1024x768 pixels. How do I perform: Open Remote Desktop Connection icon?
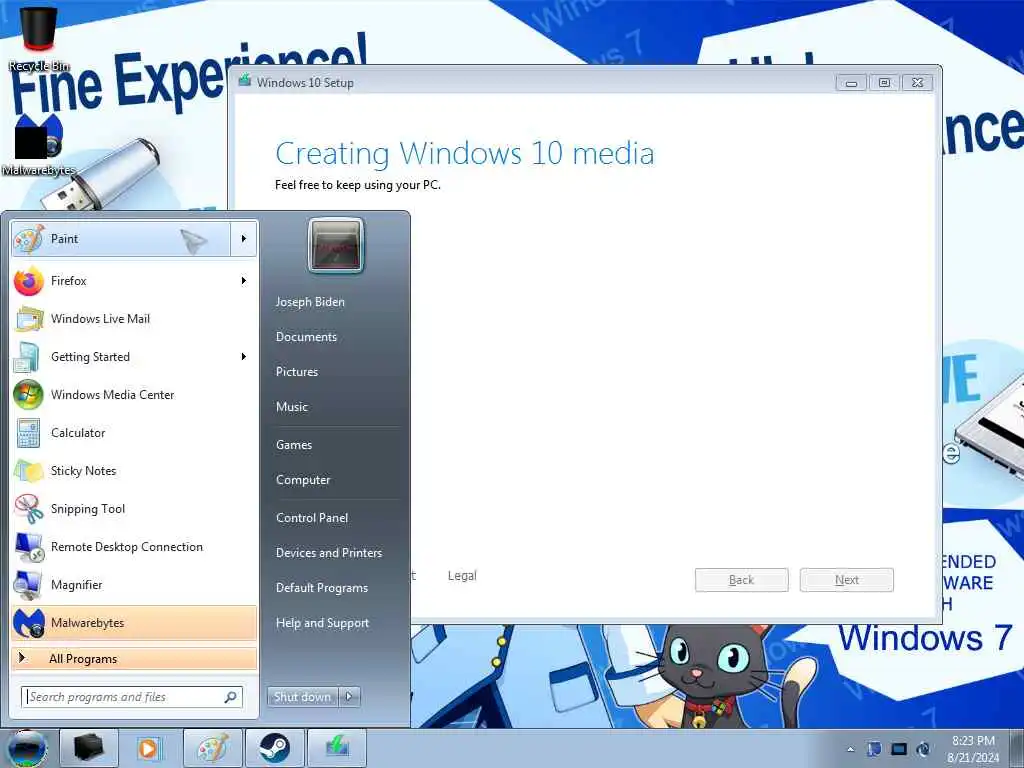pos(29,547)
